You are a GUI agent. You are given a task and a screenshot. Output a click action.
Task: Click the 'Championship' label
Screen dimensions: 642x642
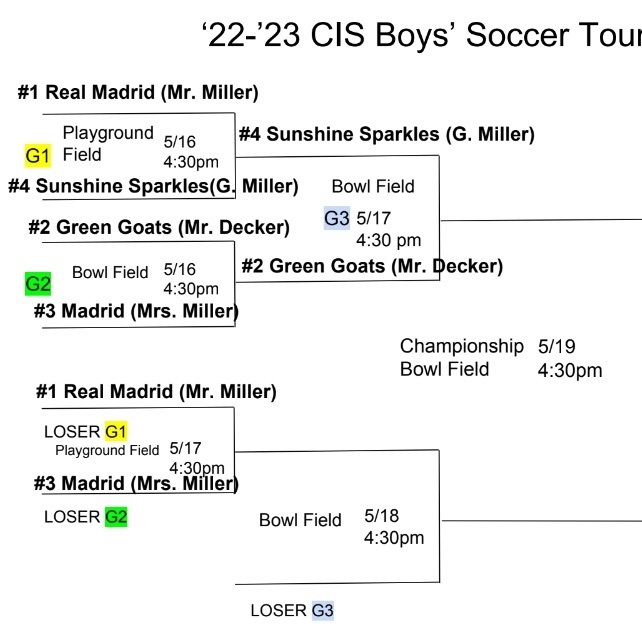pos(461,346)
